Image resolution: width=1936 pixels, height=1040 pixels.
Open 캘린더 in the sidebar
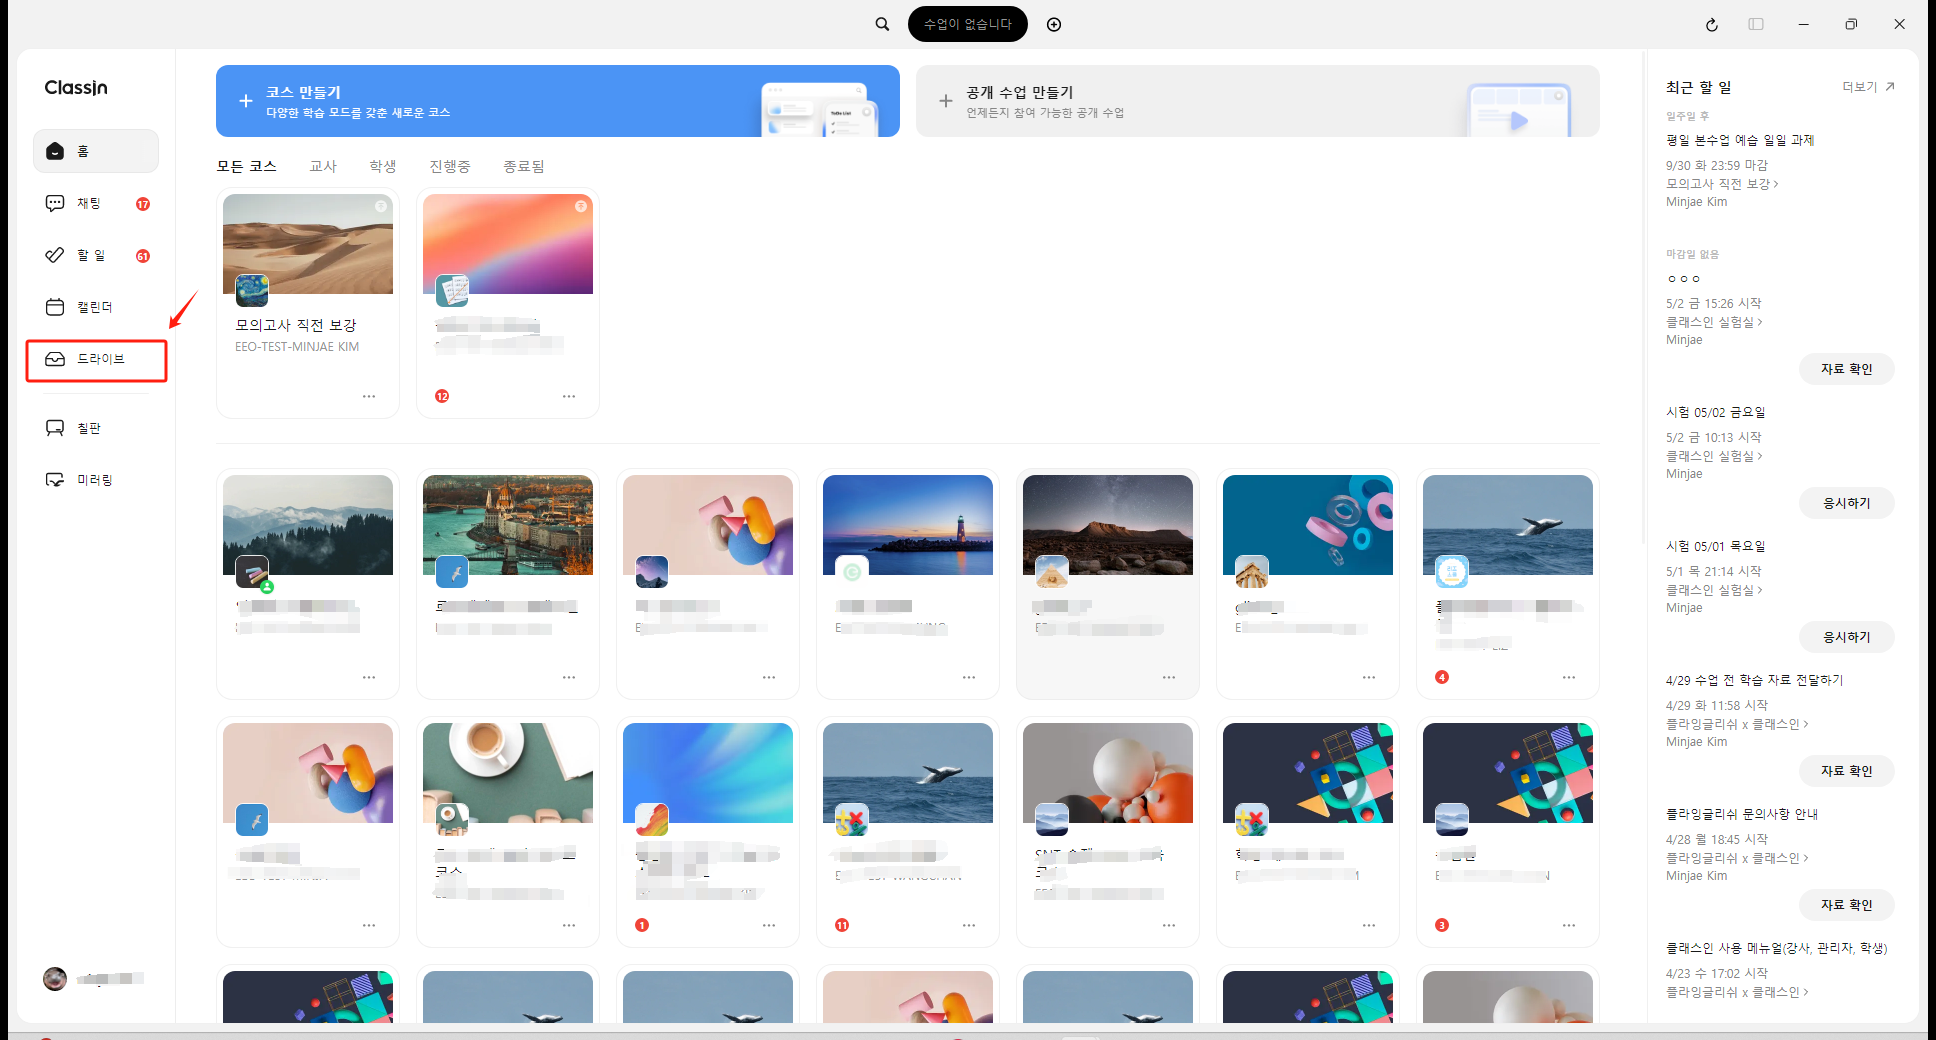pos(96,307)
